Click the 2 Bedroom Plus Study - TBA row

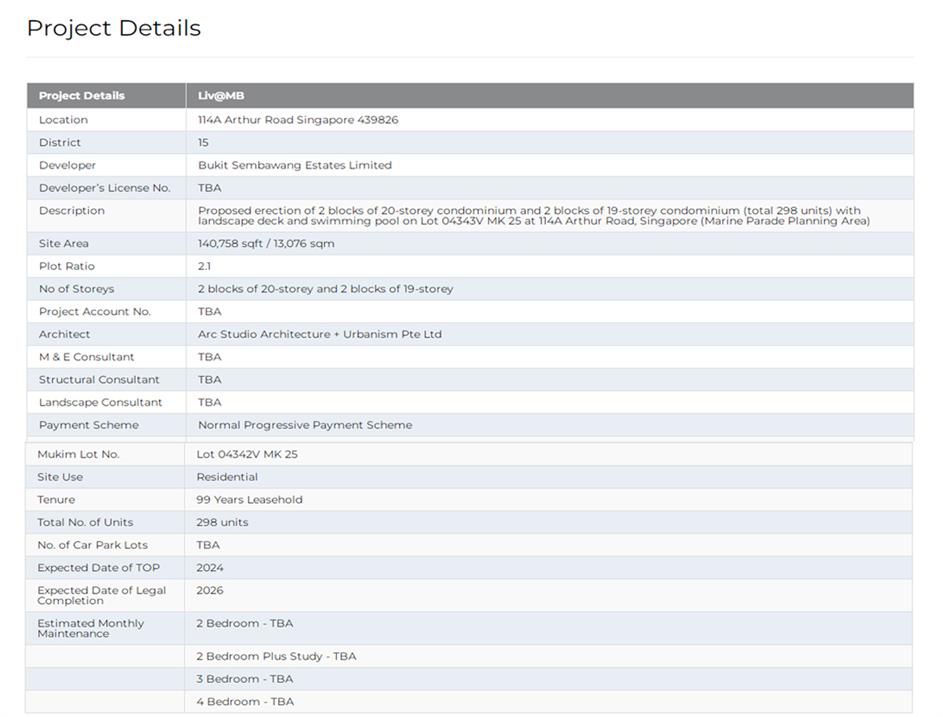coord(276,657)
